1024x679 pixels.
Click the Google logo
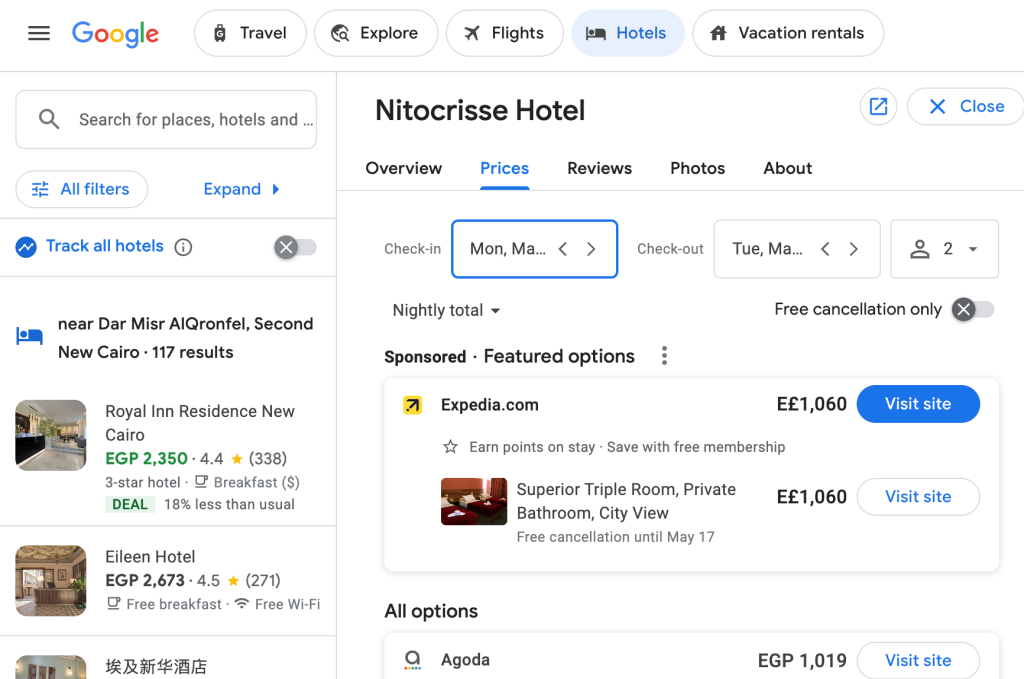coord(115,33)
